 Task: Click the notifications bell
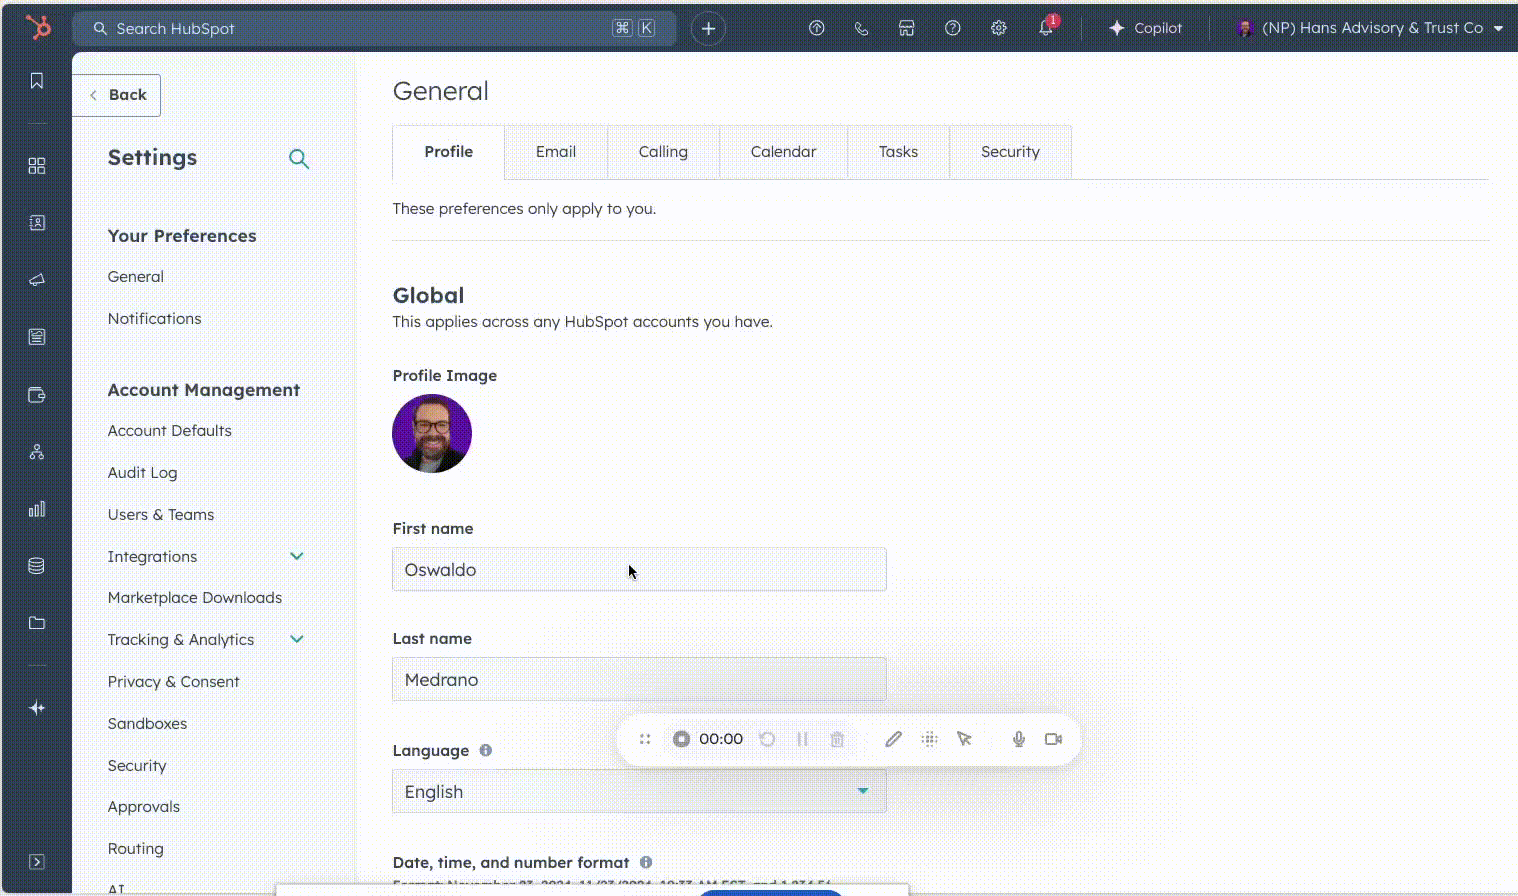coord(1045,28)
